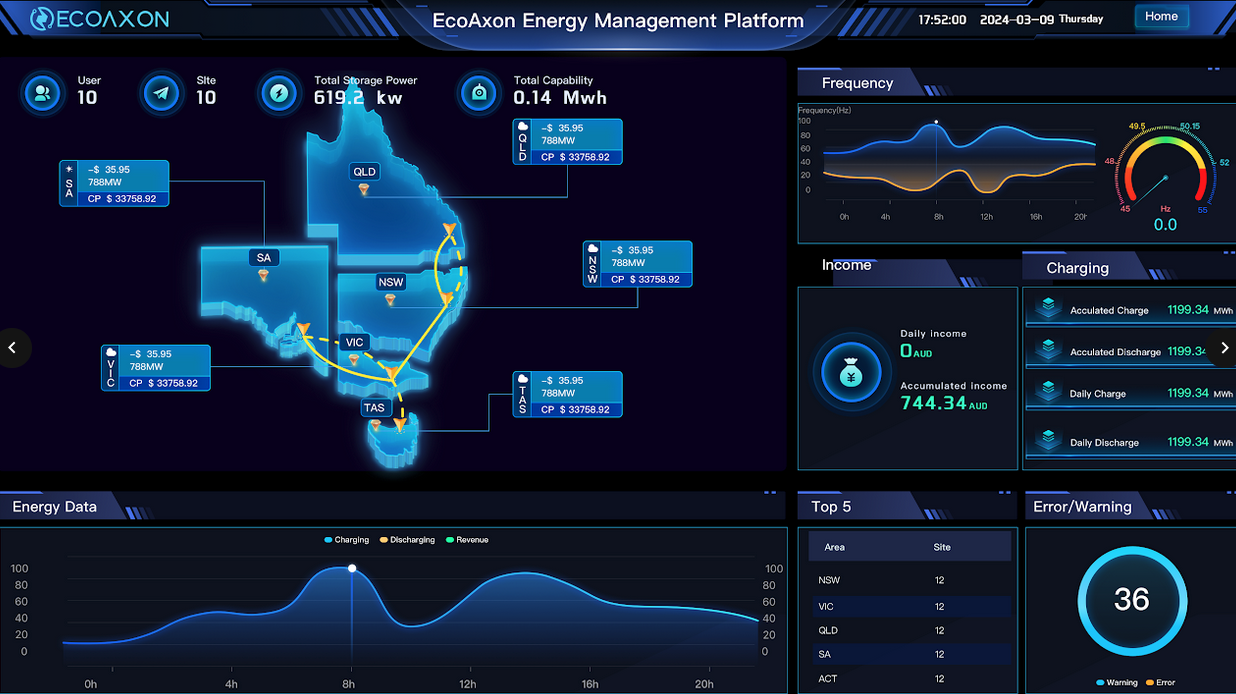Select the NSW region label on the map
Screen dimensions: 1236x694
(x=391, y=282)
